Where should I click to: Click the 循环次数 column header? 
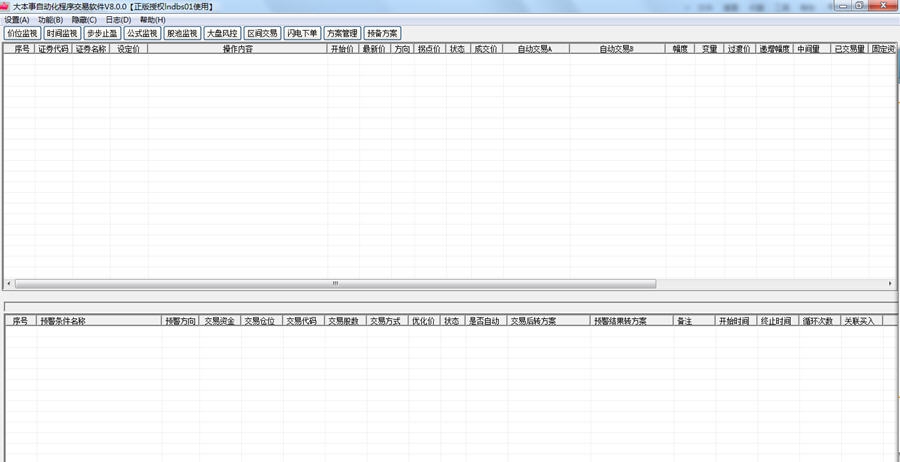(820, 321)
